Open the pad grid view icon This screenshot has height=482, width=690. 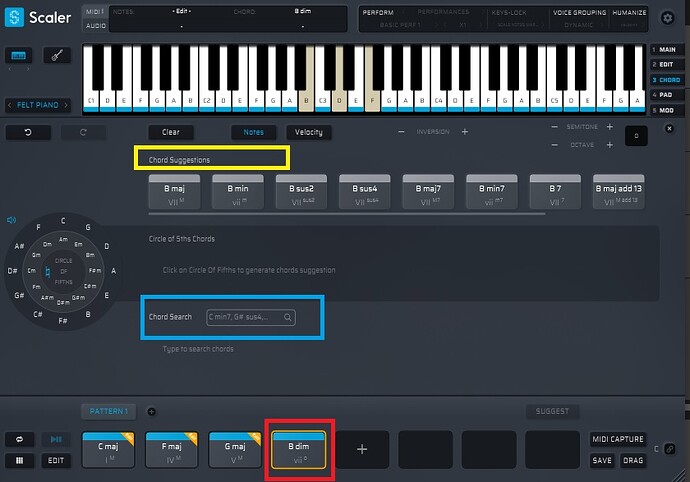pos(19,460)
